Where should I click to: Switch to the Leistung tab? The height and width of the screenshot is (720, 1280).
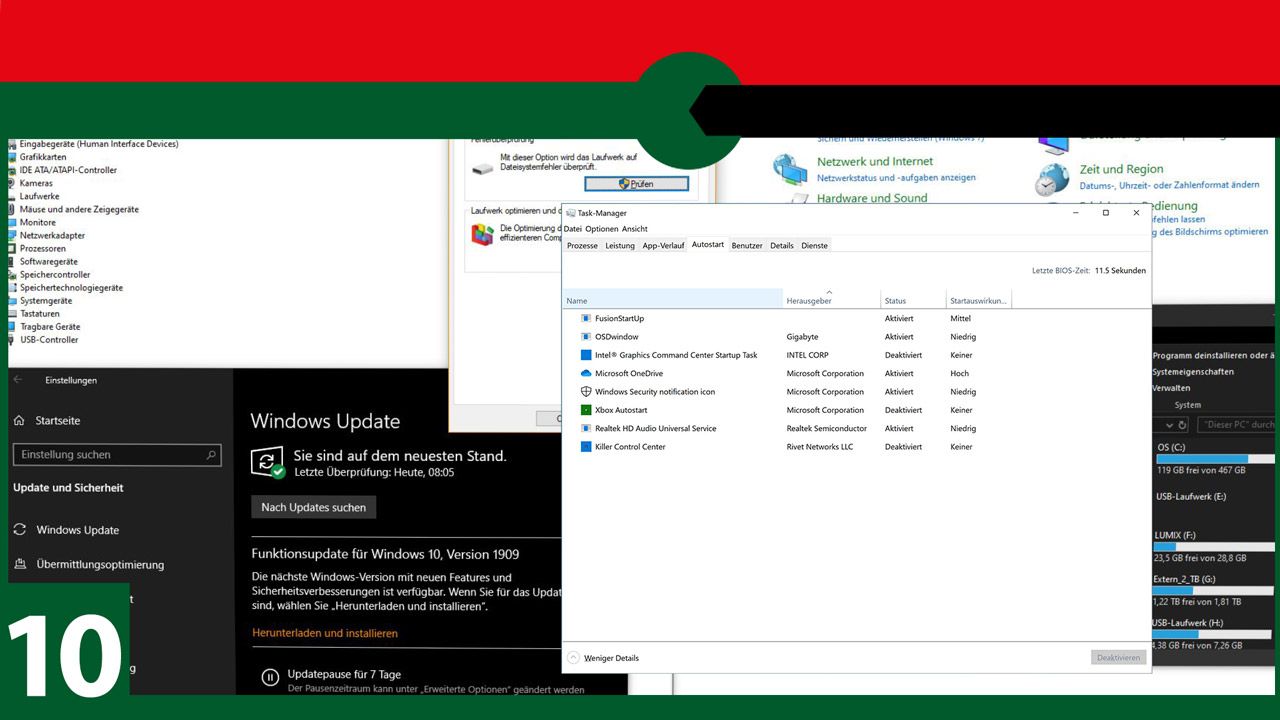[x=620, y=245]
